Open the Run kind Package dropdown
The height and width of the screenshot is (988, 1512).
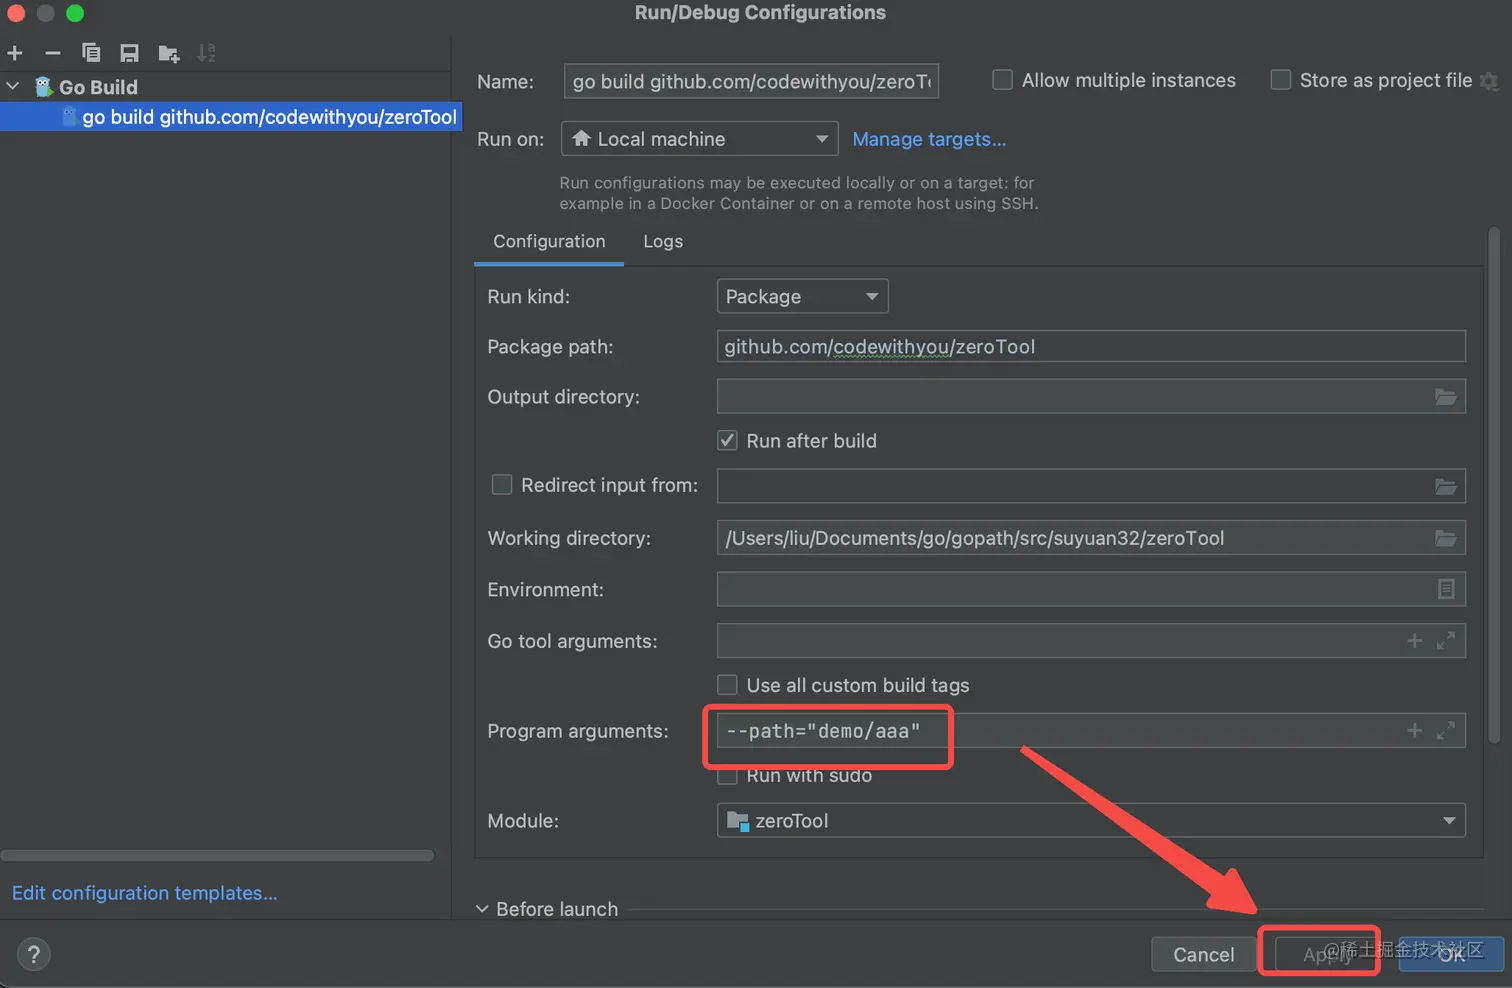[803, 296]
